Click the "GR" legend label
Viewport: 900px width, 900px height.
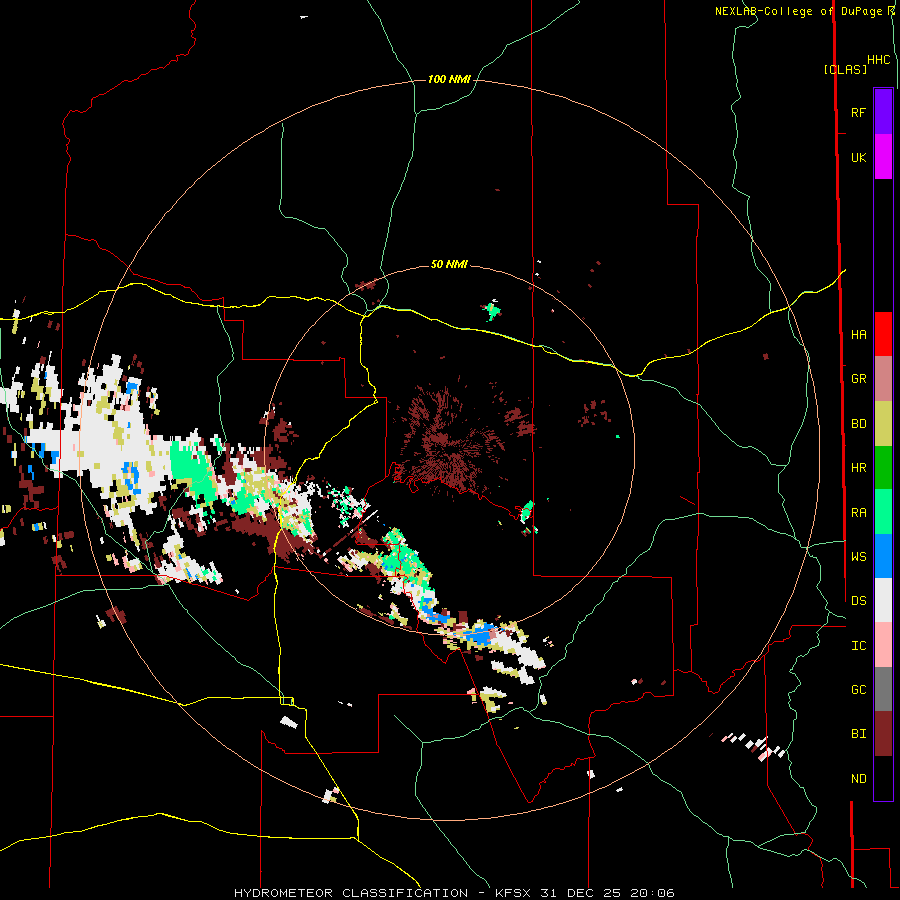pos(858,379)
